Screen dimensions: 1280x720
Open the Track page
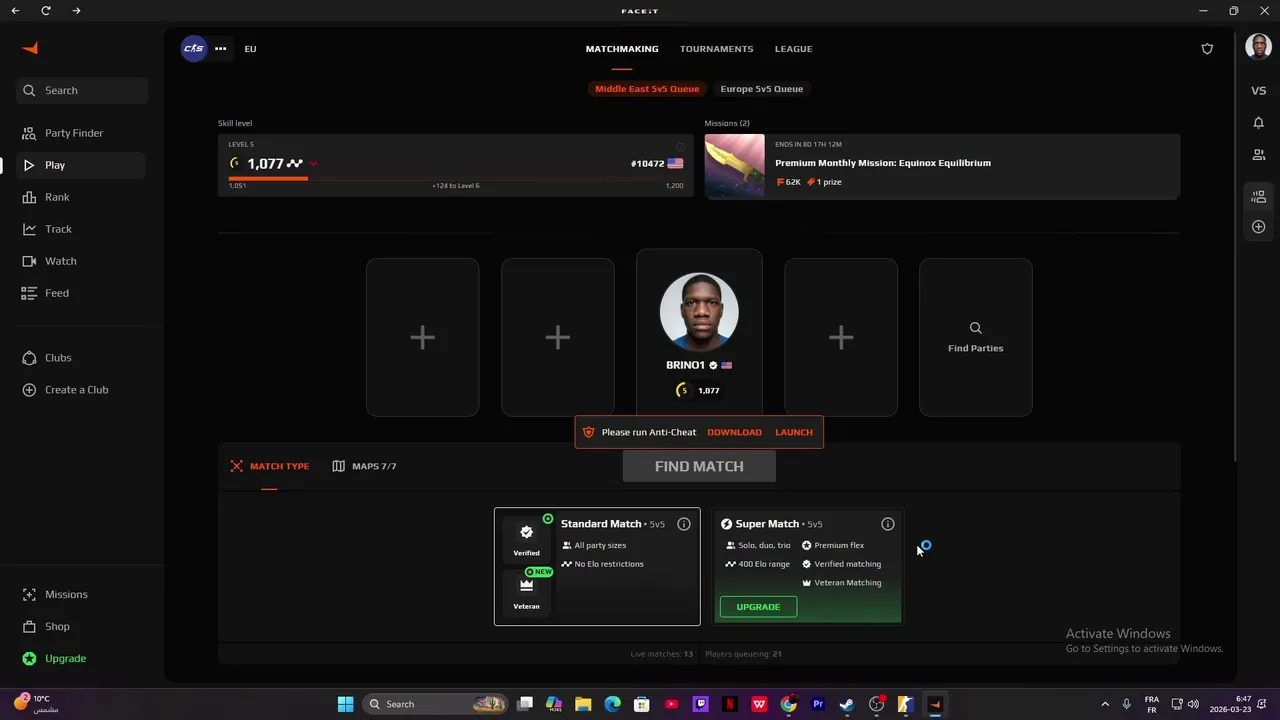coord(81,229)
